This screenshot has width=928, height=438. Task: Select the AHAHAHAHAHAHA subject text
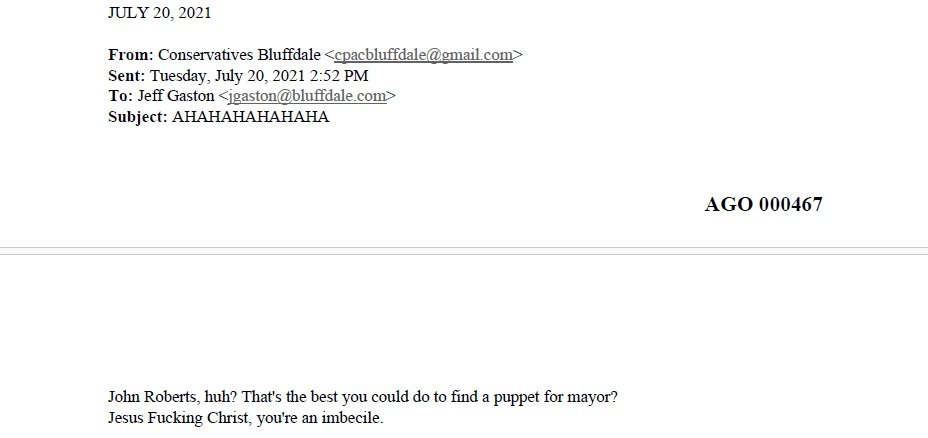click(250, 116)
